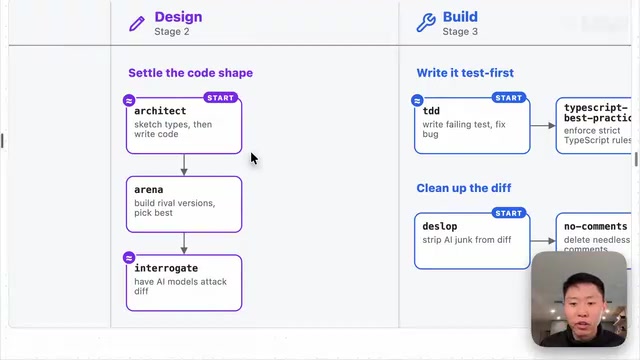Click the 'Settle the code shape' heading

pos(191,73)
